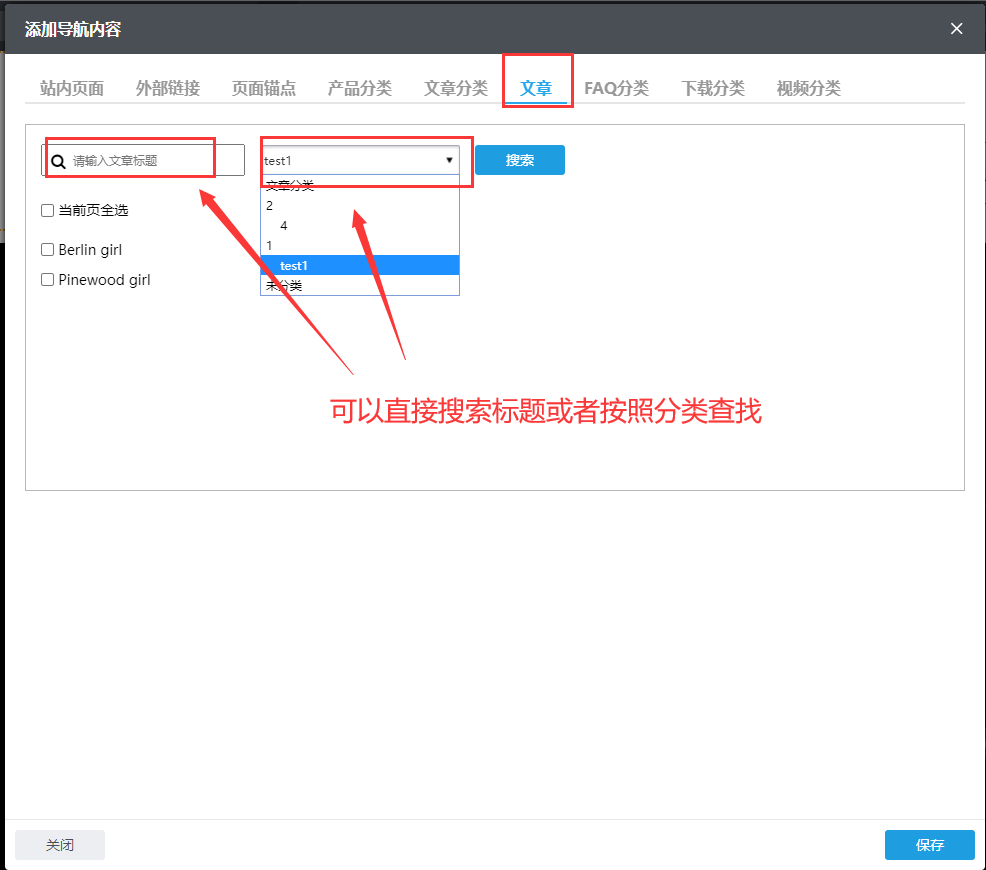Click the 关闭 close button
Image resolution: width=986 pixels, height=870 pixels.
click(59, 844)
